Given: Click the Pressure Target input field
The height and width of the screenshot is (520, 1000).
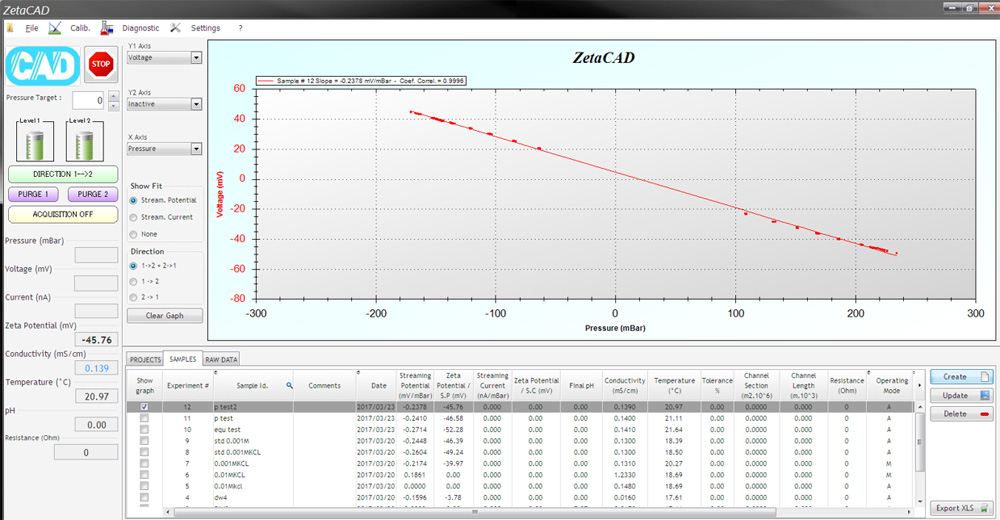Looking at the screenshot, I should pos(88,100).
